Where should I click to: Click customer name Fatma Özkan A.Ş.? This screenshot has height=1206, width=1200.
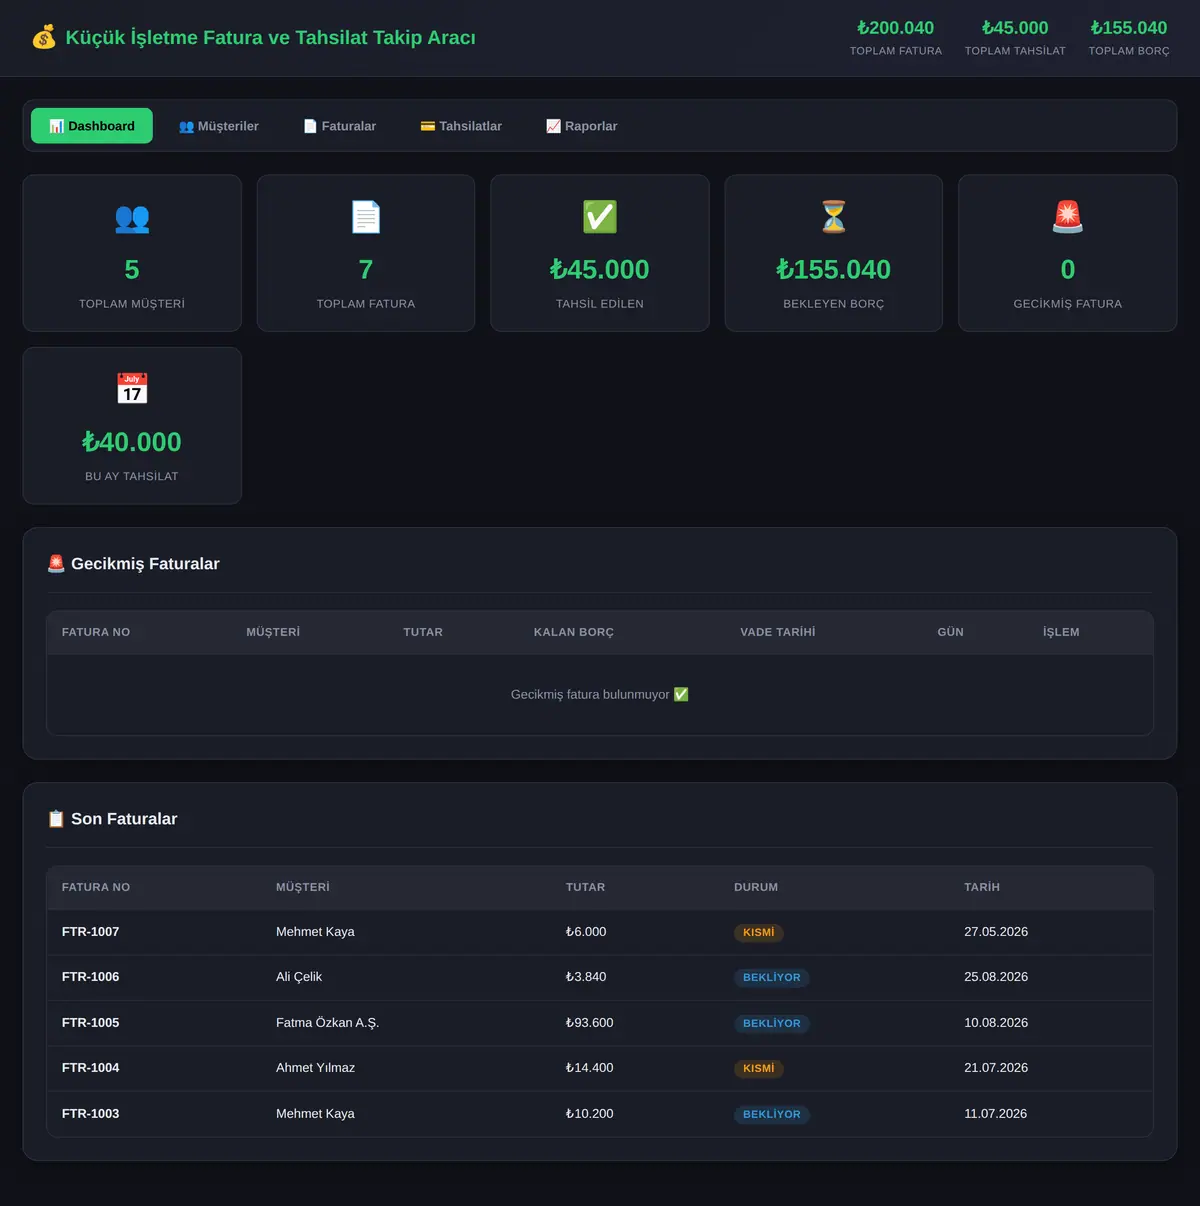(327, 1023)
